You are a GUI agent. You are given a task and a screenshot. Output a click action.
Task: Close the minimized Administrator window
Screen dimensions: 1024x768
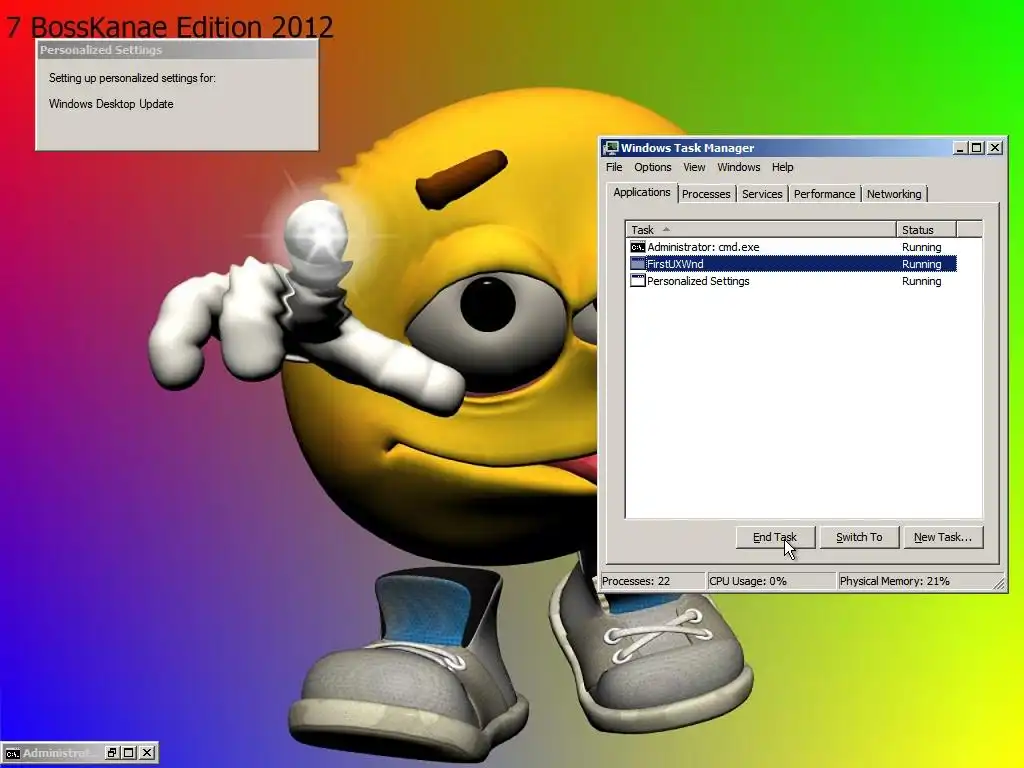tap(148, 752)
